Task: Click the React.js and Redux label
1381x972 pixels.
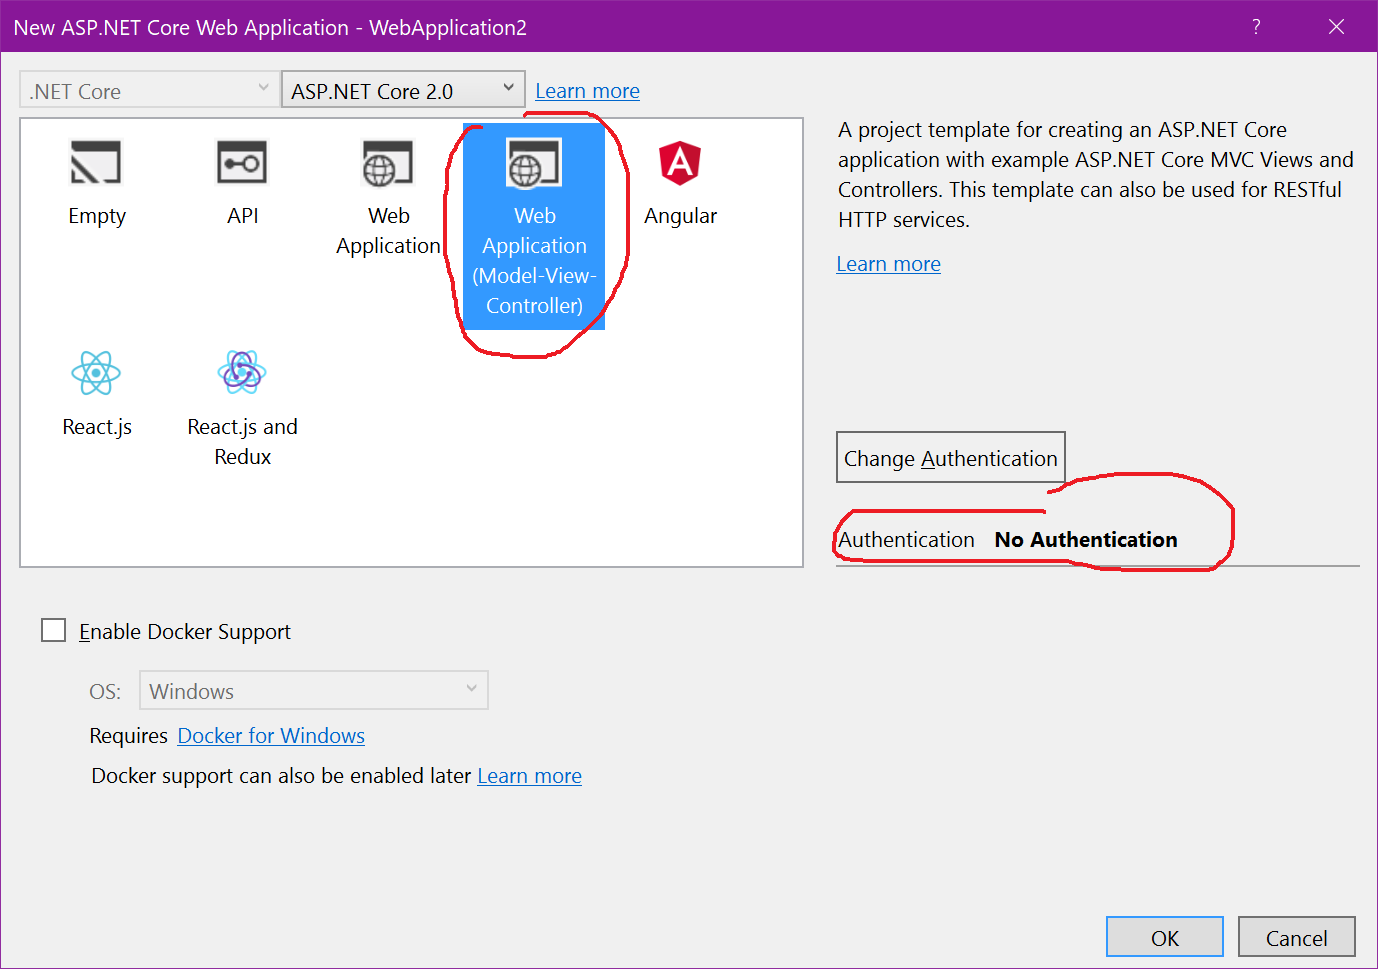Action: click(x=243, y=442)
